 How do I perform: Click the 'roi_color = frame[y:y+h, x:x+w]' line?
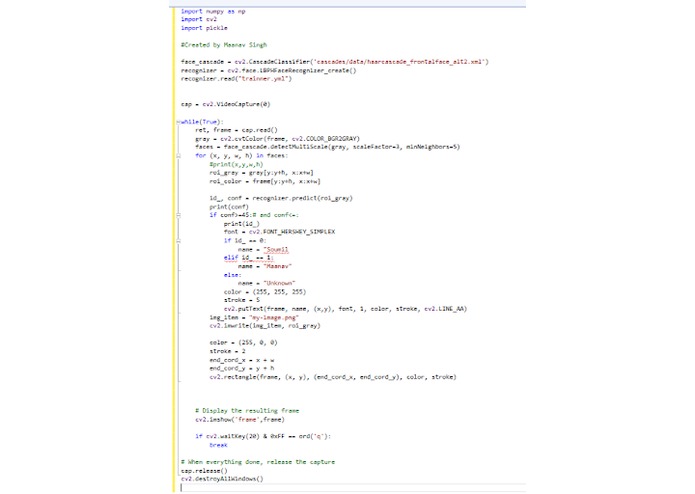tap(265, 181)
